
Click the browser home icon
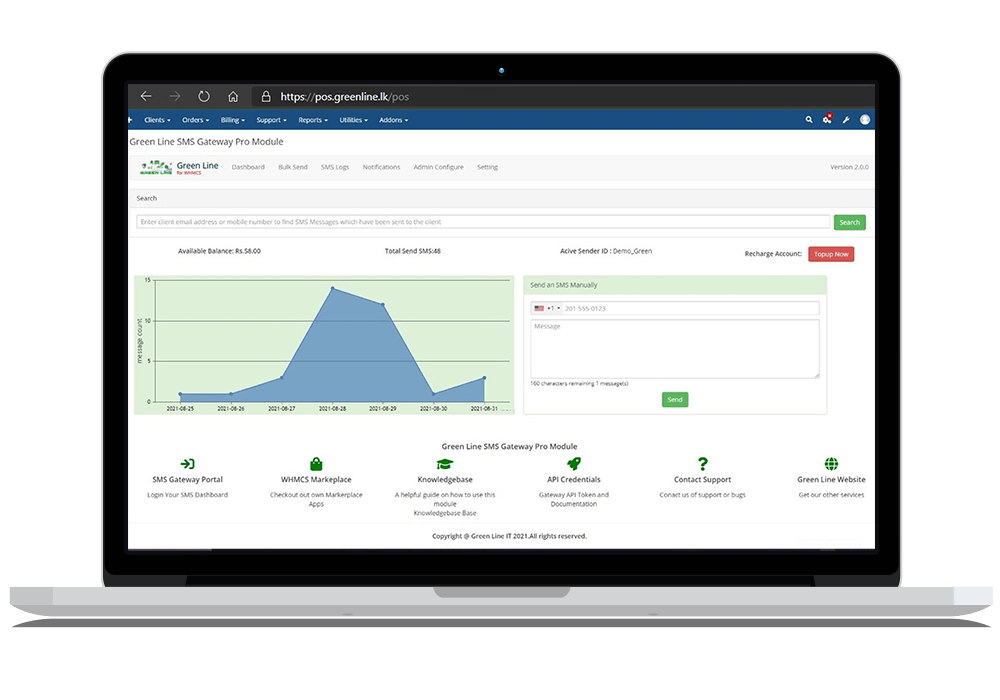(x=233, y=97)
